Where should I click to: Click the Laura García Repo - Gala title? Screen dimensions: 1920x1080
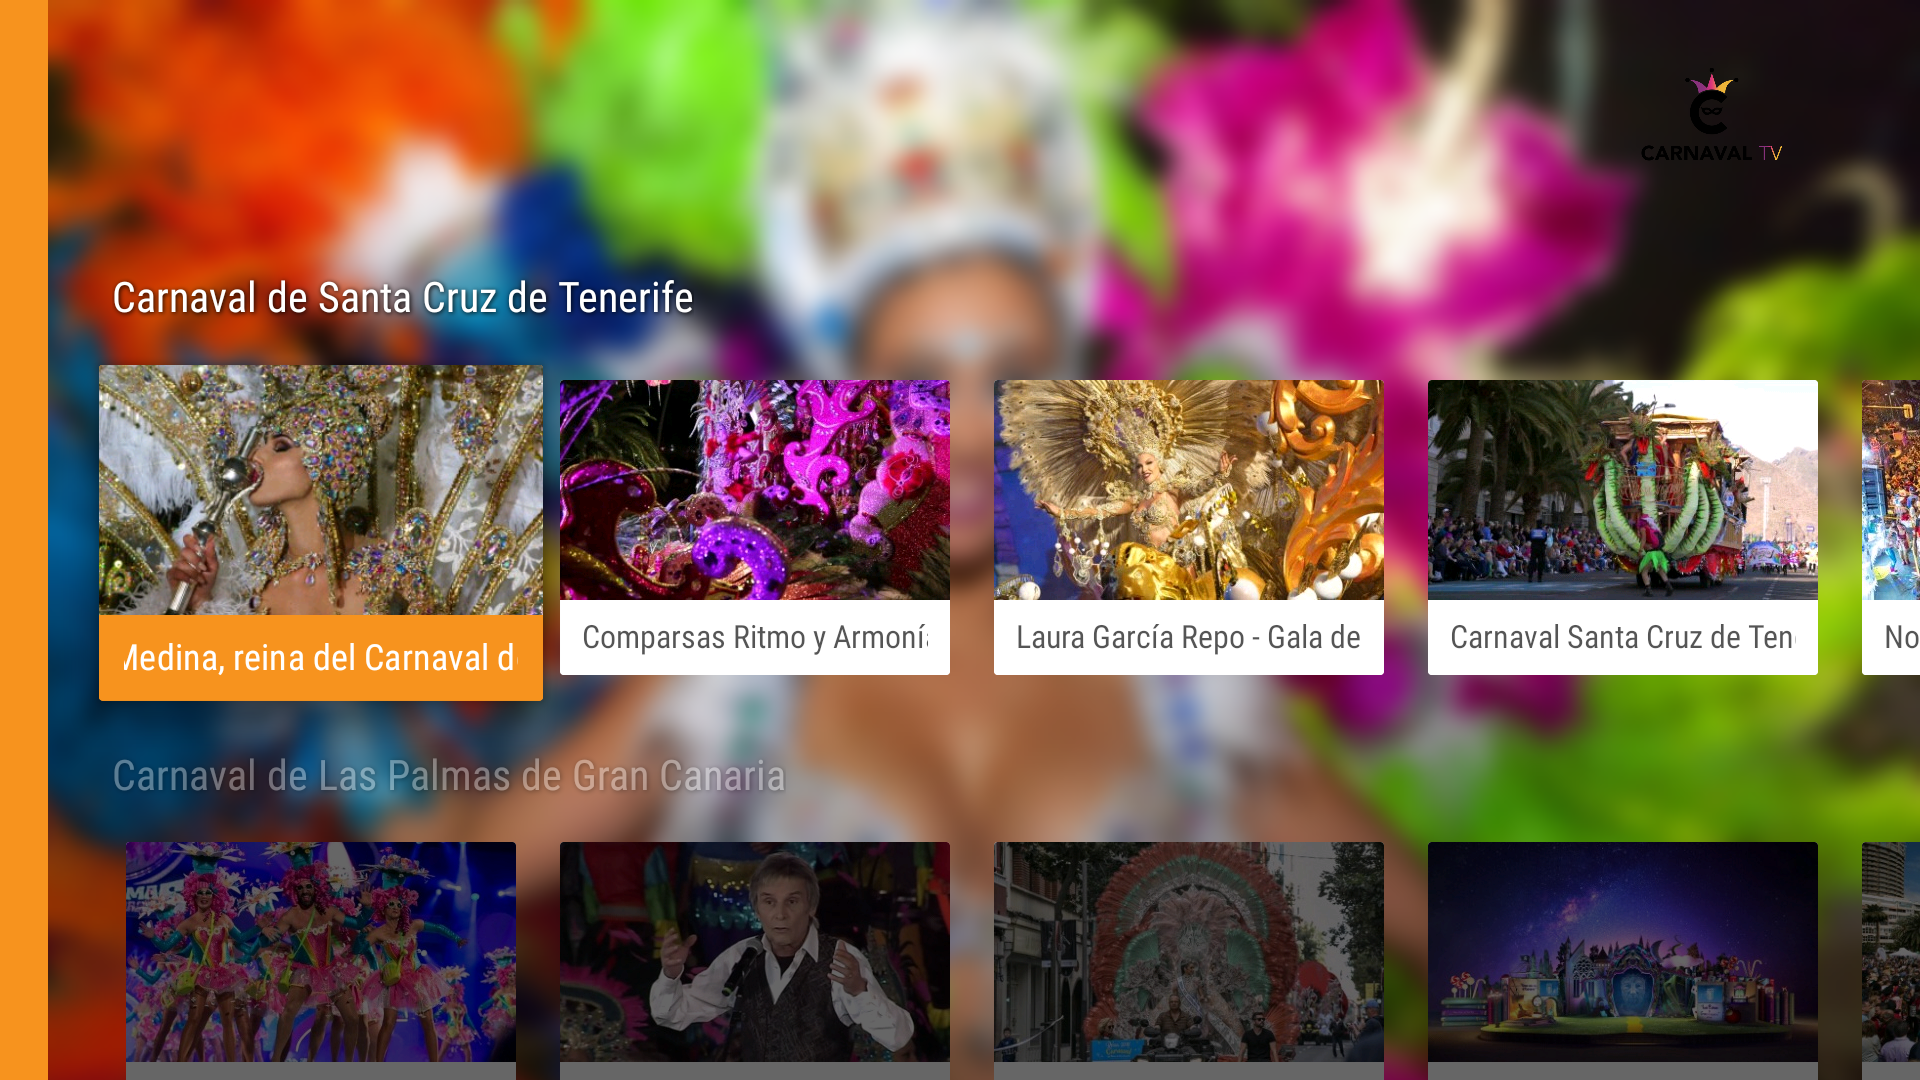click(x=1189, y=638)
